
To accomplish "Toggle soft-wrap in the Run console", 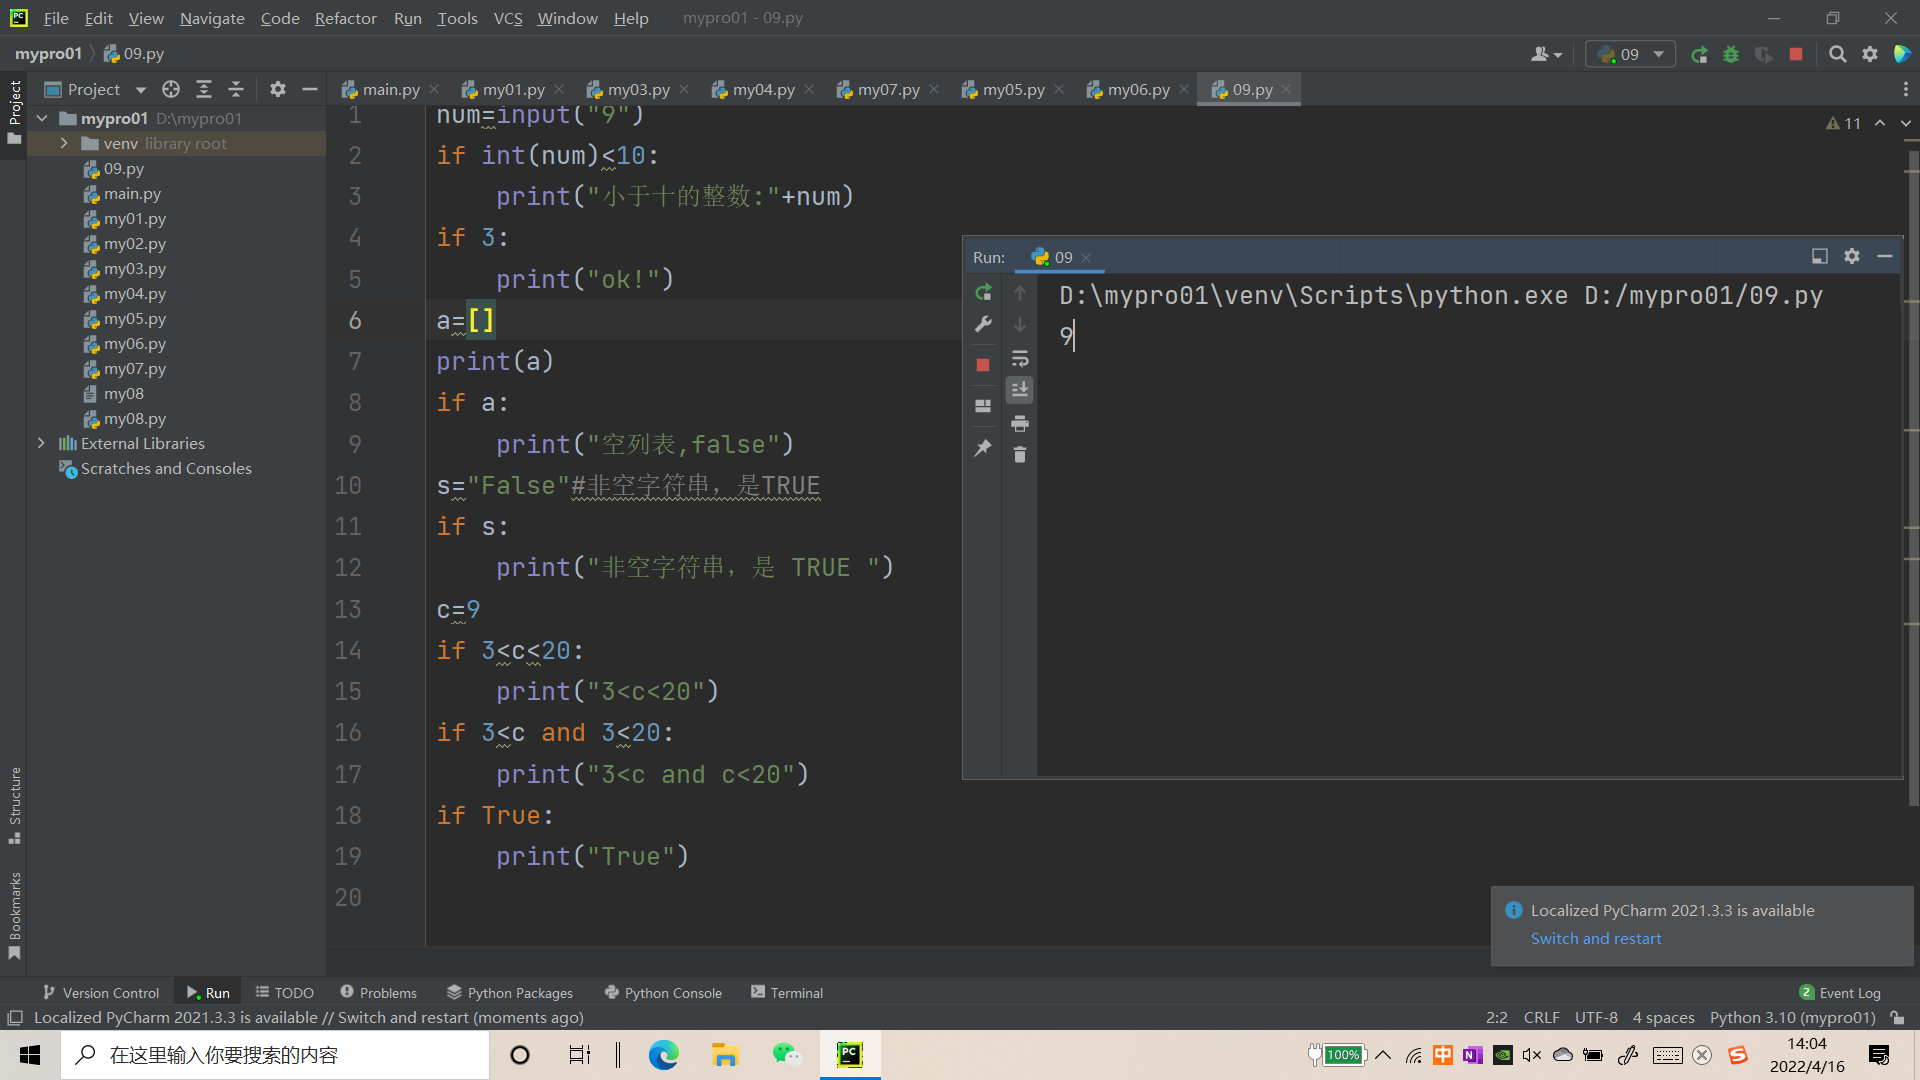I will tap(1020, 358).
